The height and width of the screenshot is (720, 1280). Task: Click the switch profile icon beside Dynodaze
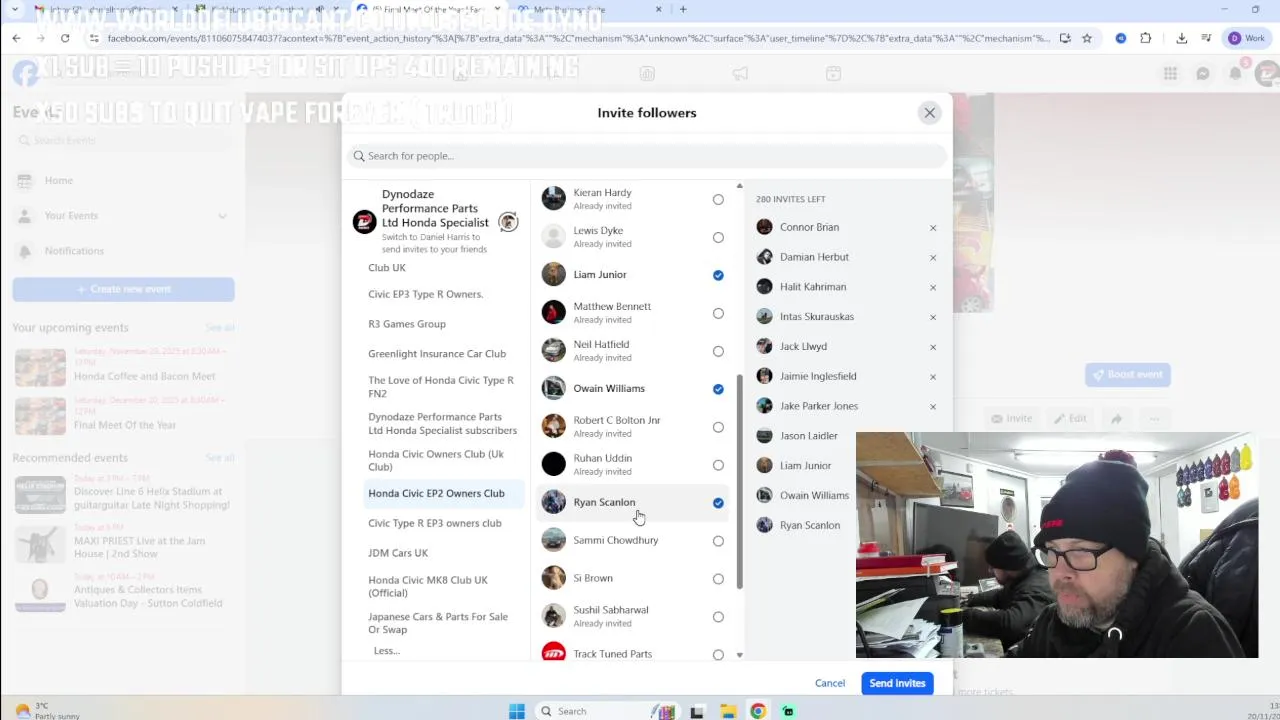(x=508, y=222)
